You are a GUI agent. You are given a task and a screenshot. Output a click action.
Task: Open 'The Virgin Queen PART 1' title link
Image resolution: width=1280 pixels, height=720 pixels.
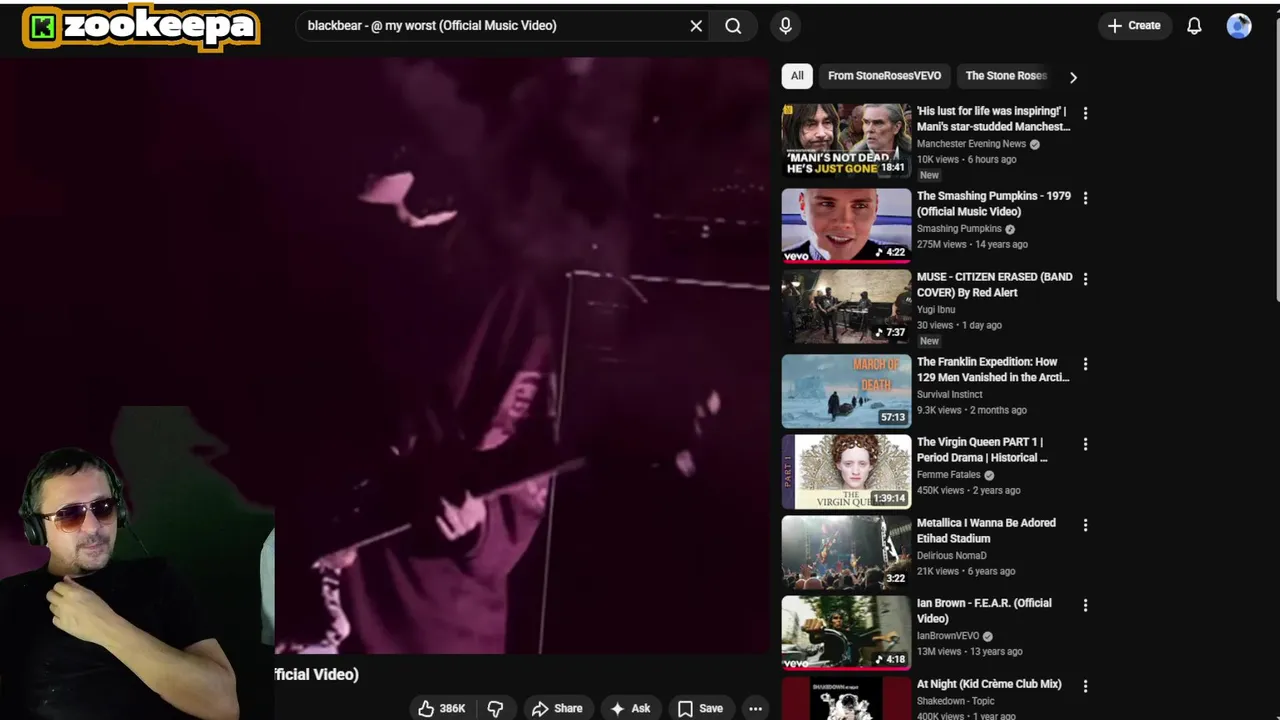click(982, 450)
